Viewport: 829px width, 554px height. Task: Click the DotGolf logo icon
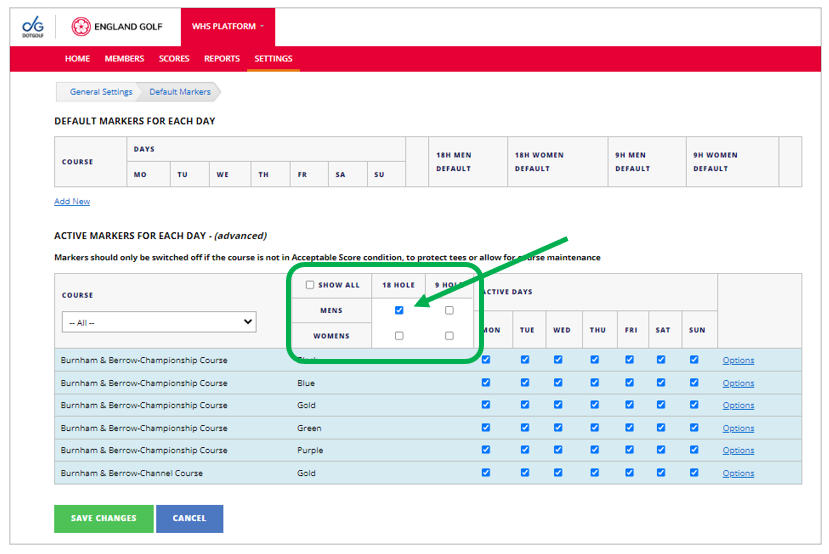32,27
